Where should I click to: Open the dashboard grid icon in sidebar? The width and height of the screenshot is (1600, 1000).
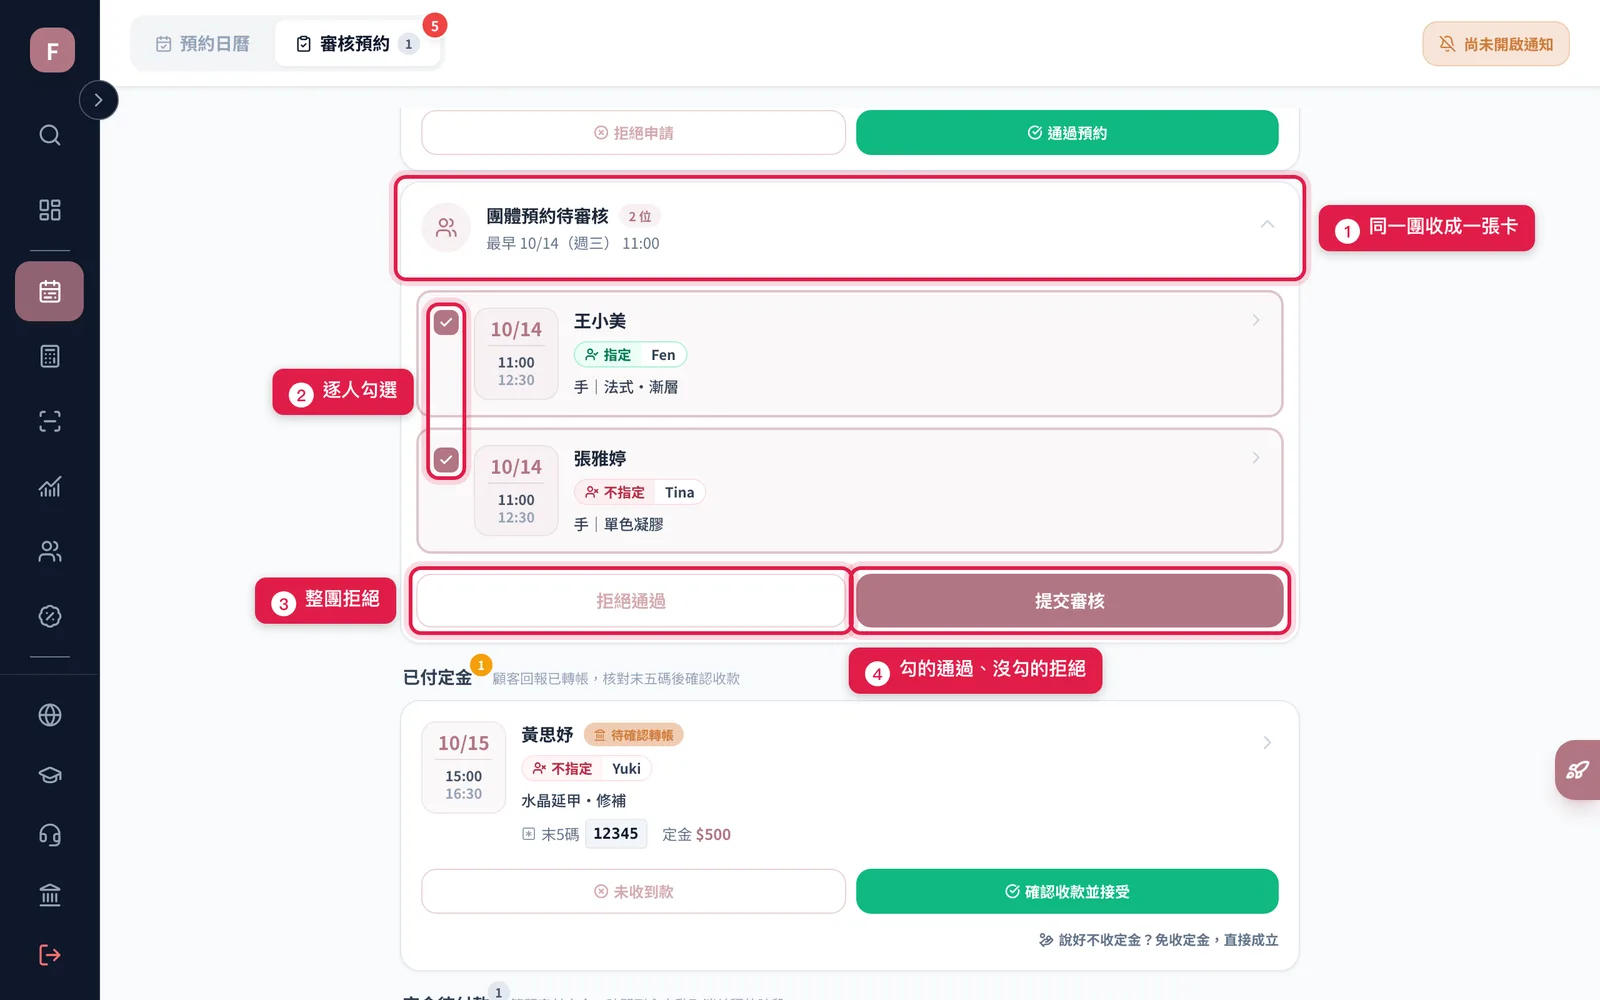50,210
